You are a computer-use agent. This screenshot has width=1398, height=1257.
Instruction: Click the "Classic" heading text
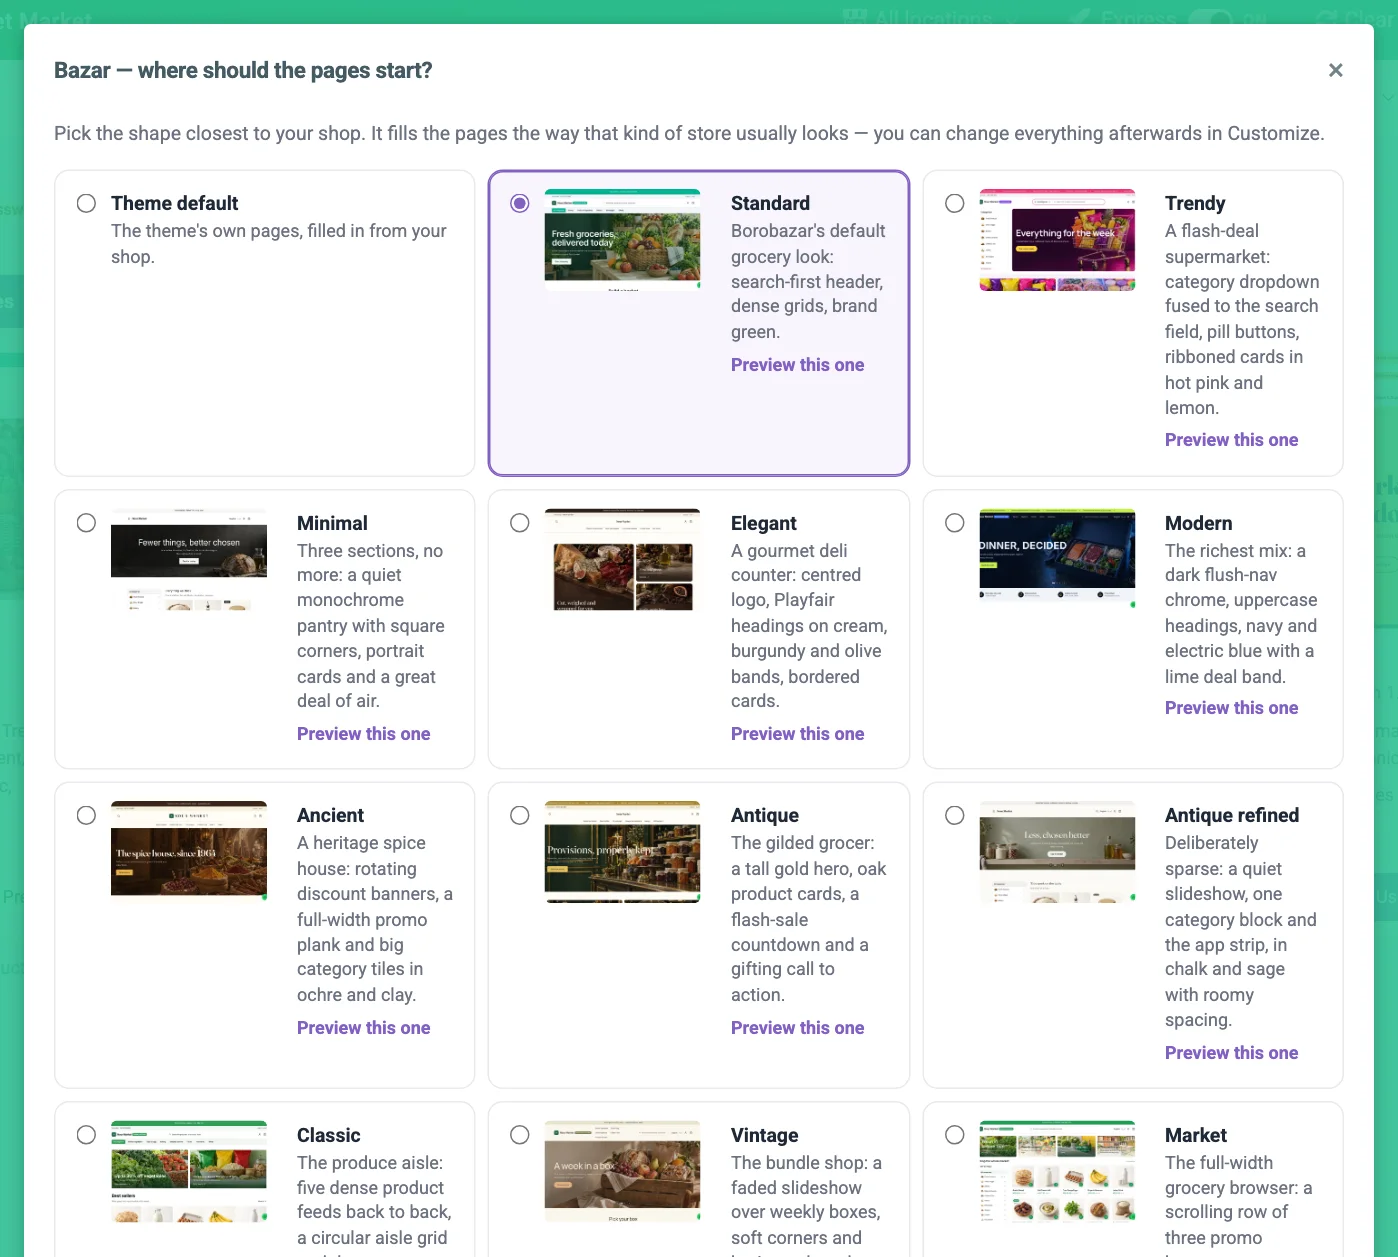[328, 1135]
